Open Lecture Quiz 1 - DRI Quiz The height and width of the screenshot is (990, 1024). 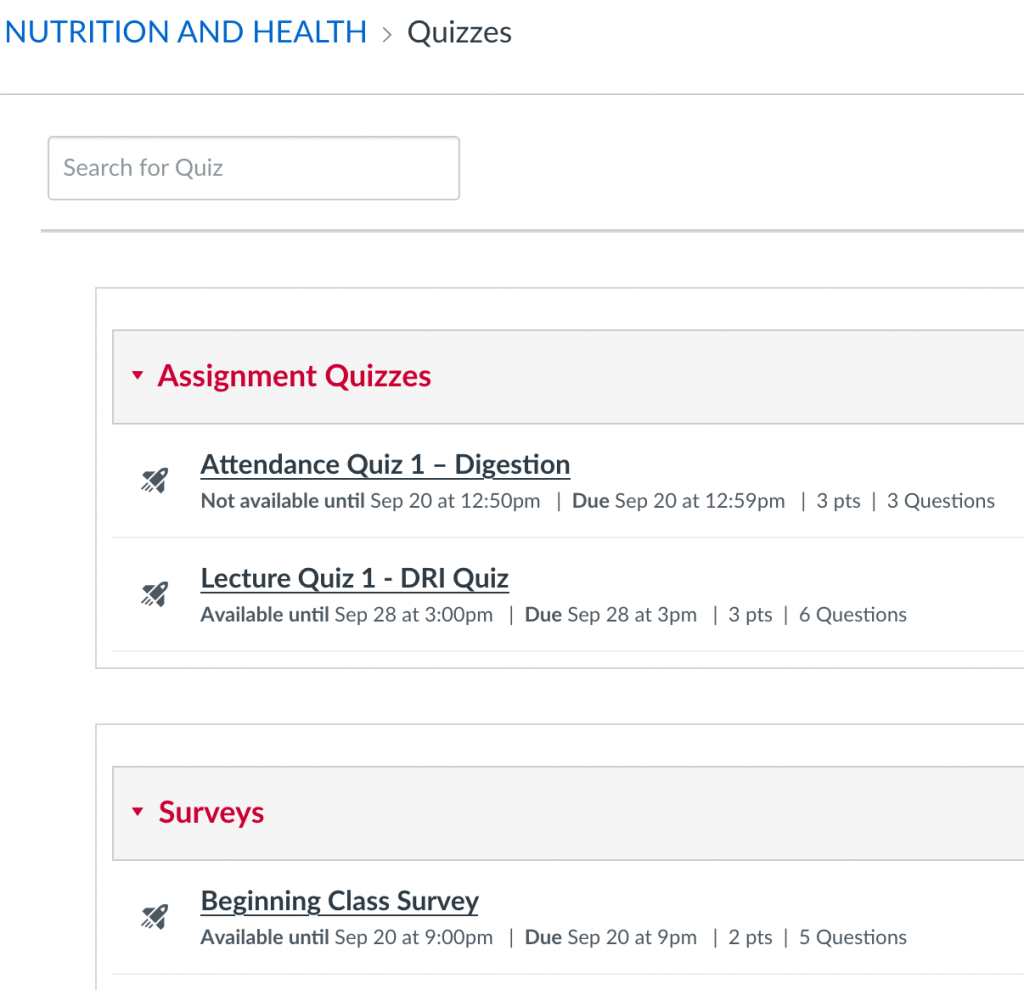(x=354, y=579)
